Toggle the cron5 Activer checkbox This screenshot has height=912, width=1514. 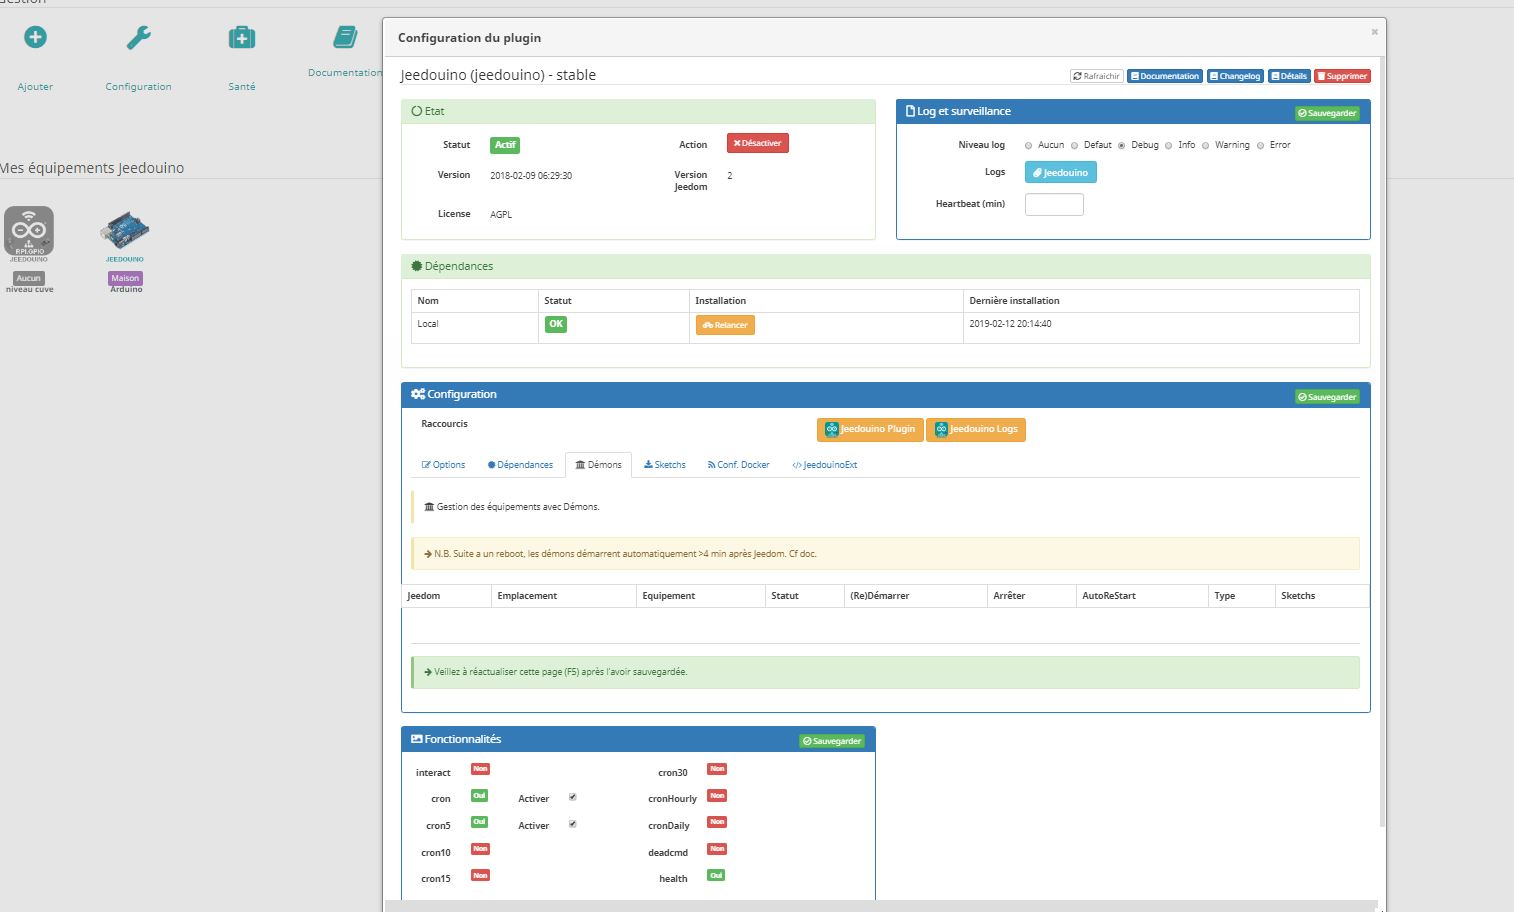pos(572,824)
